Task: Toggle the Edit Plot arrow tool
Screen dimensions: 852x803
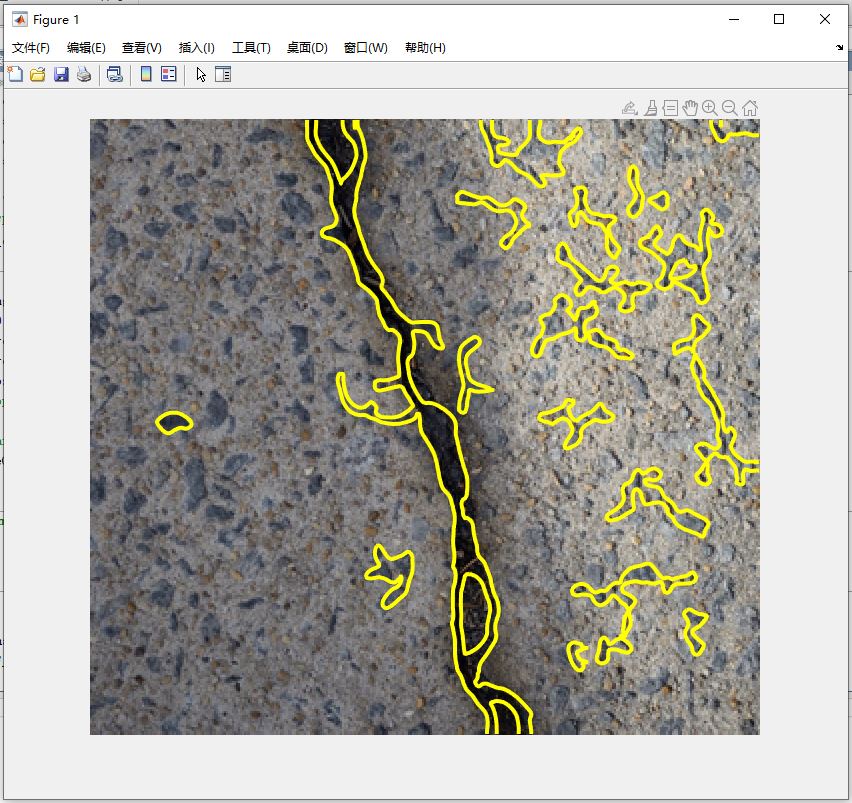Action: coord(201,74)
